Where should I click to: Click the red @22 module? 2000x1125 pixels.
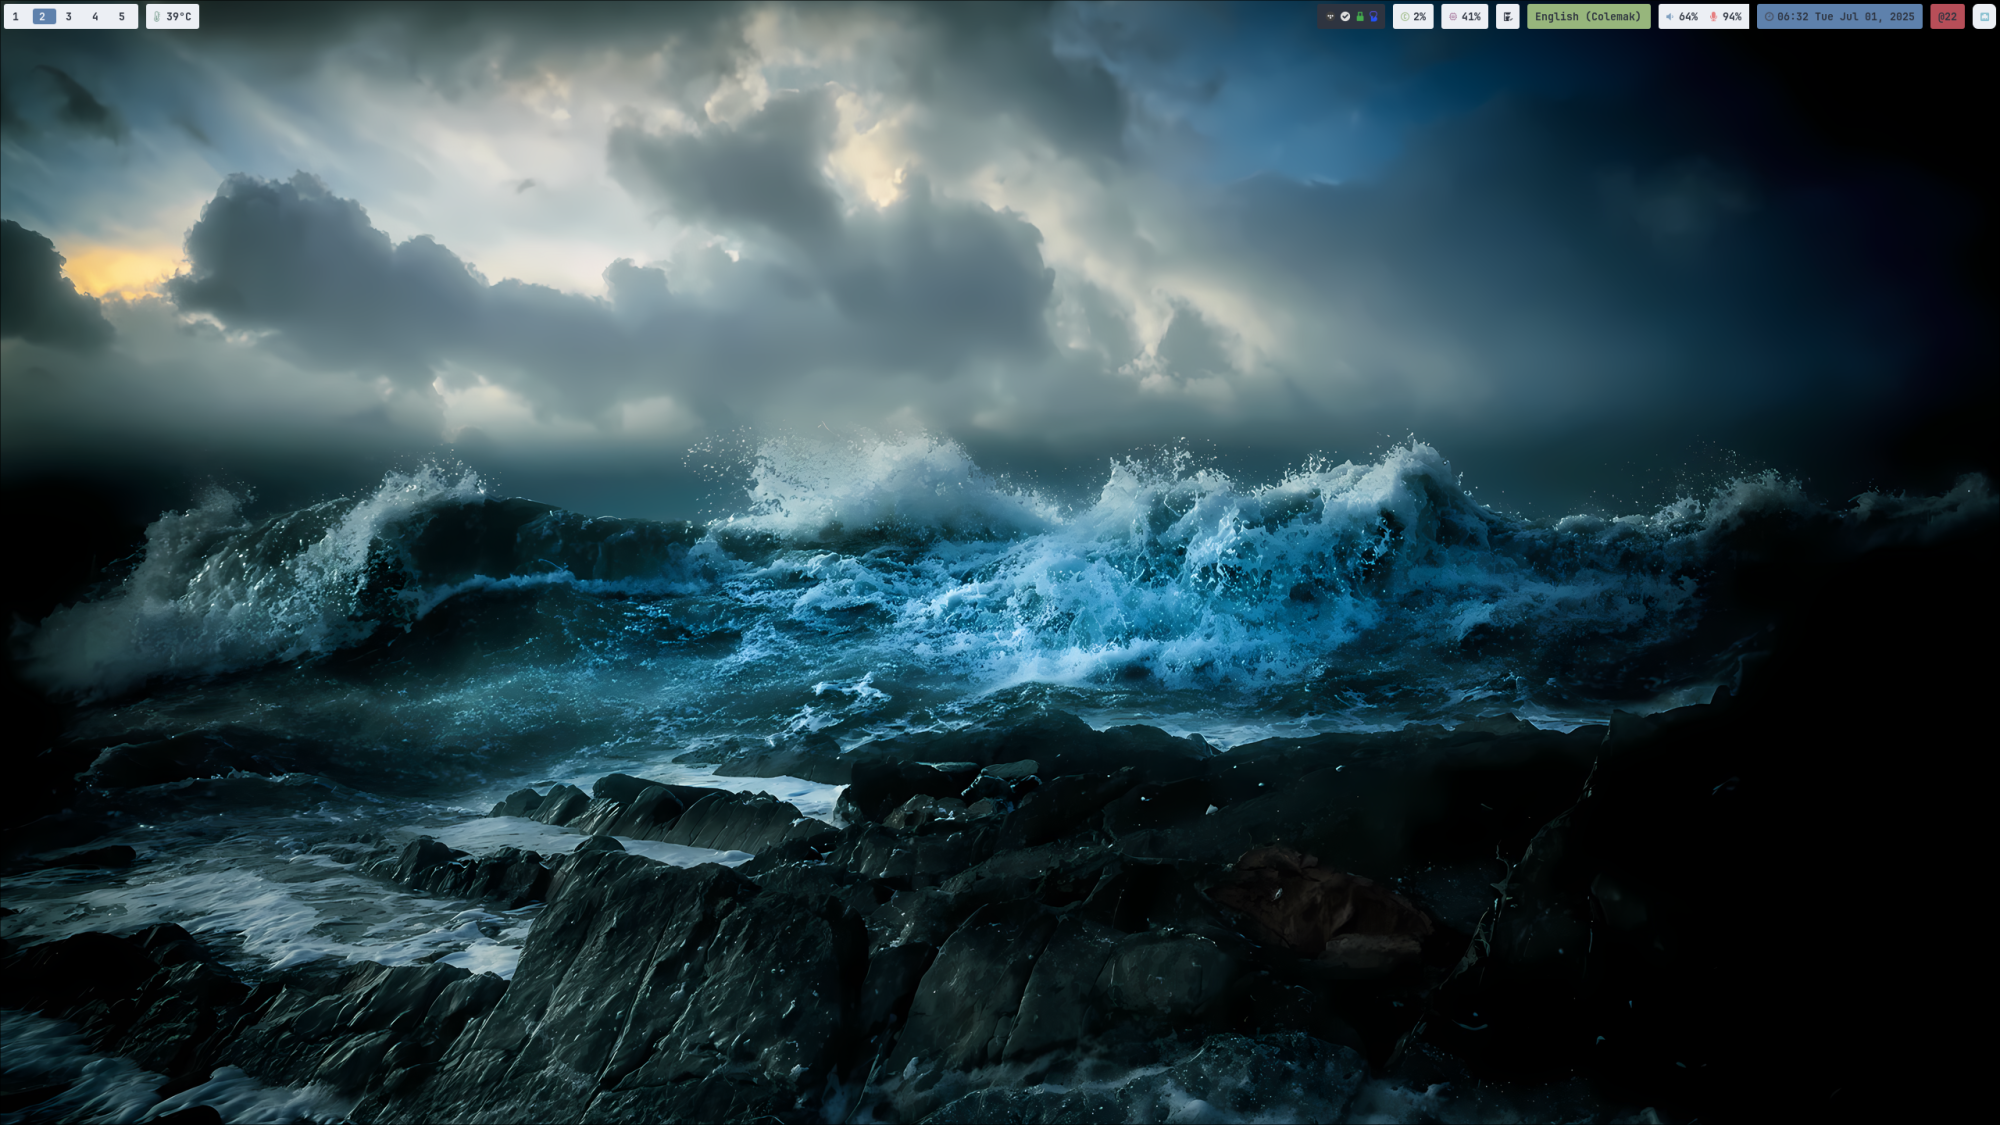pos(1947,17)
